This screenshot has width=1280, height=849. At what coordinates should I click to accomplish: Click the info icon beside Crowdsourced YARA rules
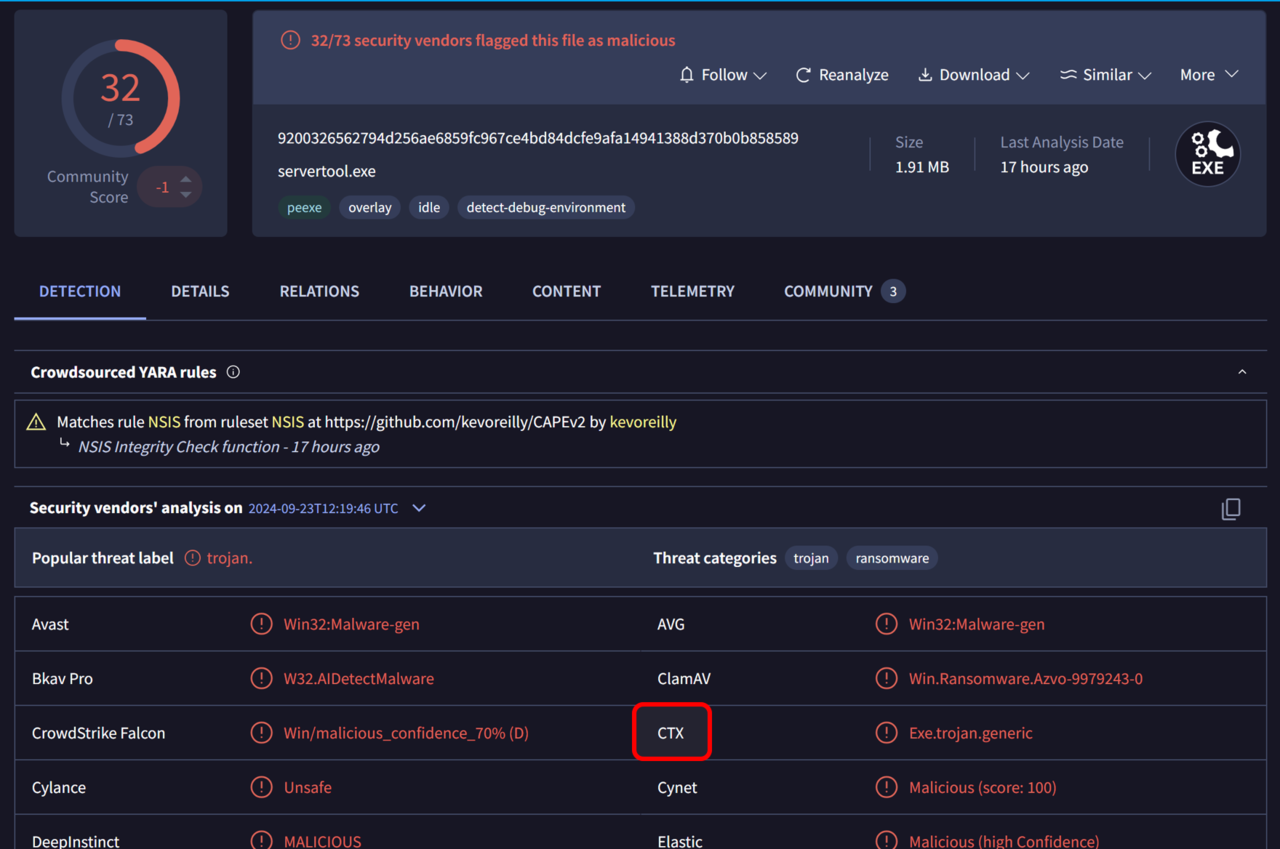233,372
